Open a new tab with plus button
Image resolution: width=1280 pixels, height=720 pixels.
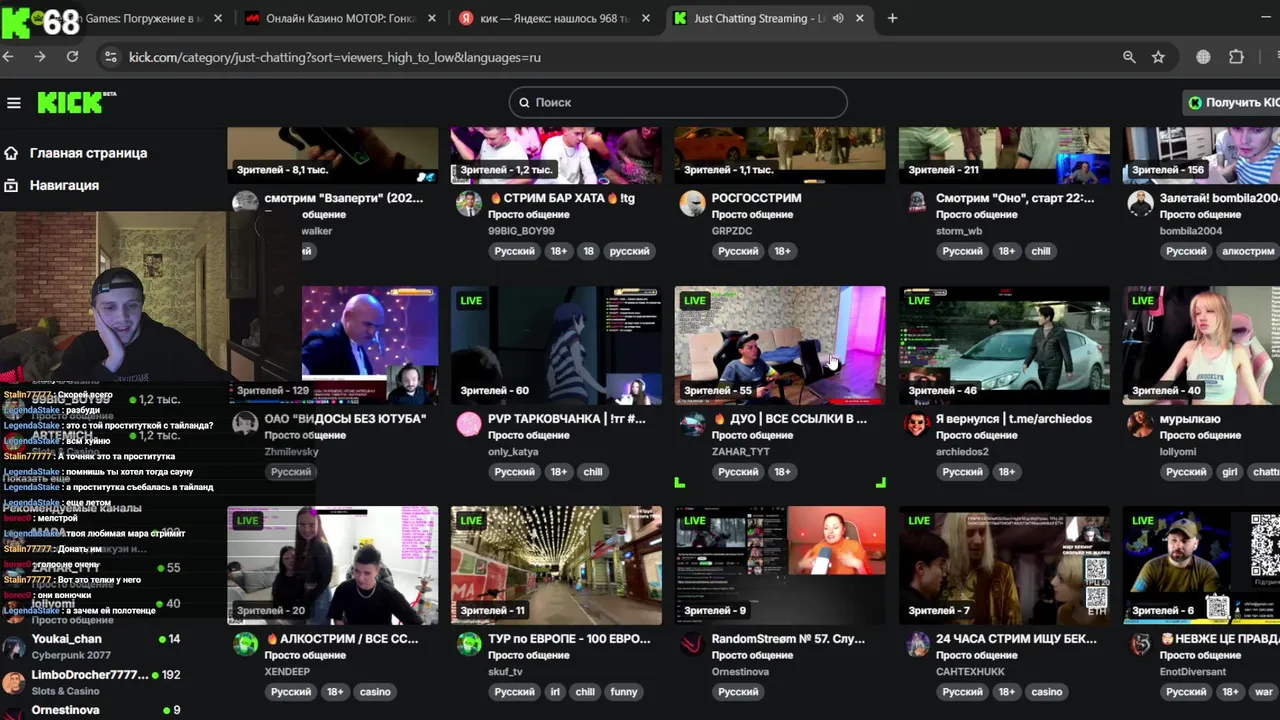point(892,18)
